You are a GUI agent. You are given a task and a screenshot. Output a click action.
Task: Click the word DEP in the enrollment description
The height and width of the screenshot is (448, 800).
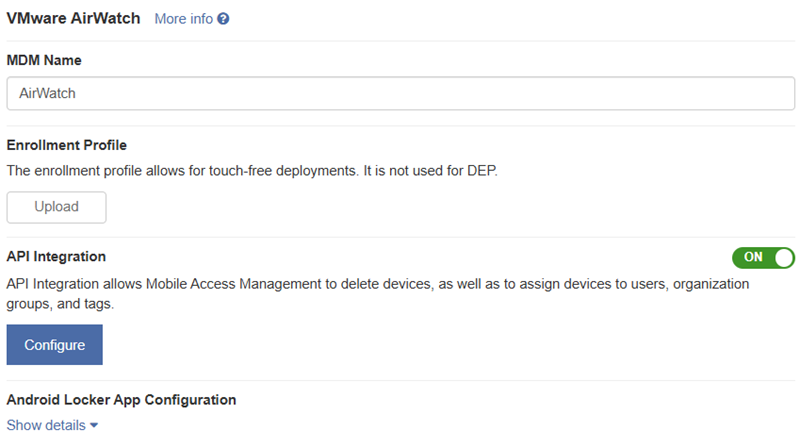pos(482,170)
